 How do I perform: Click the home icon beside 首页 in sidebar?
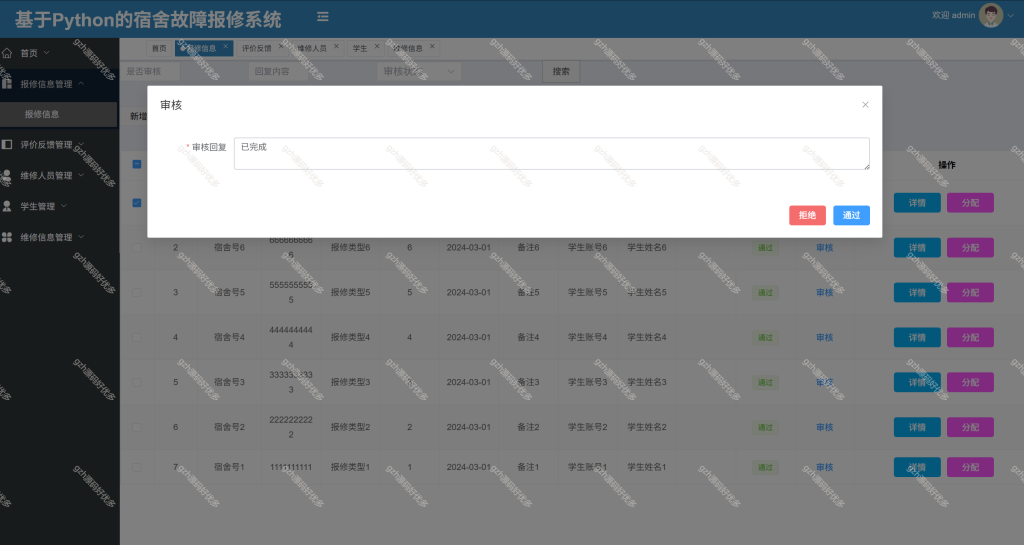7,53
